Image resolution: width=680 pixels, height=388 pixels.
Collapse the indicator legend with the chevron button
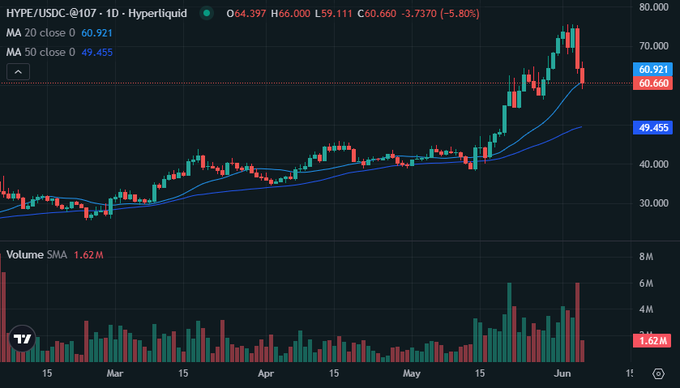18,72
